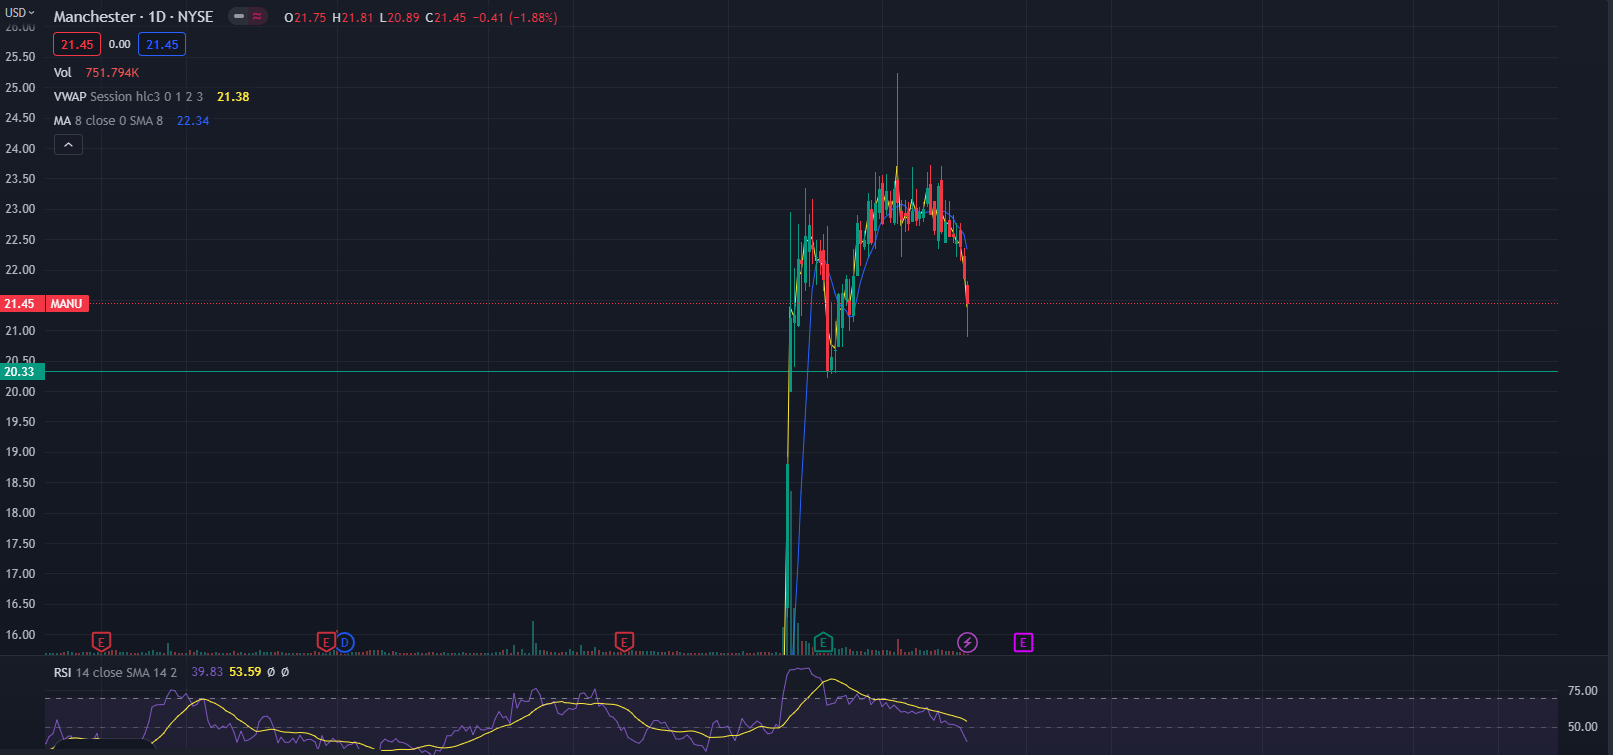Click the red MANU ticker label

coord(67,304)
